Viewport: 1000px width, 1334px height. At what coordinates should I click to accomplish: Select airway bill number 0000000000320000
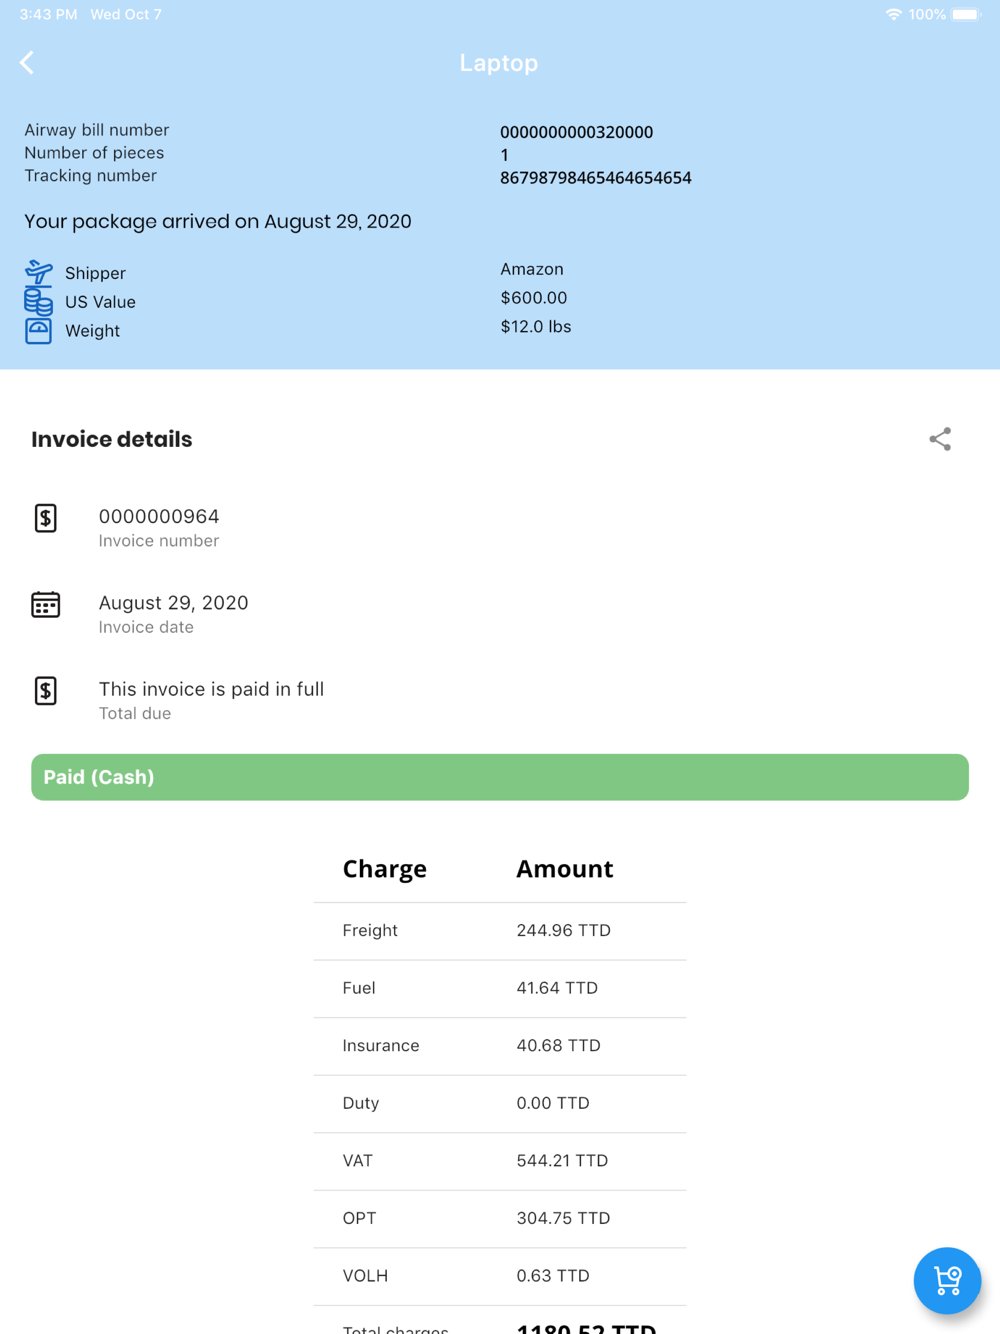point(577,132)
